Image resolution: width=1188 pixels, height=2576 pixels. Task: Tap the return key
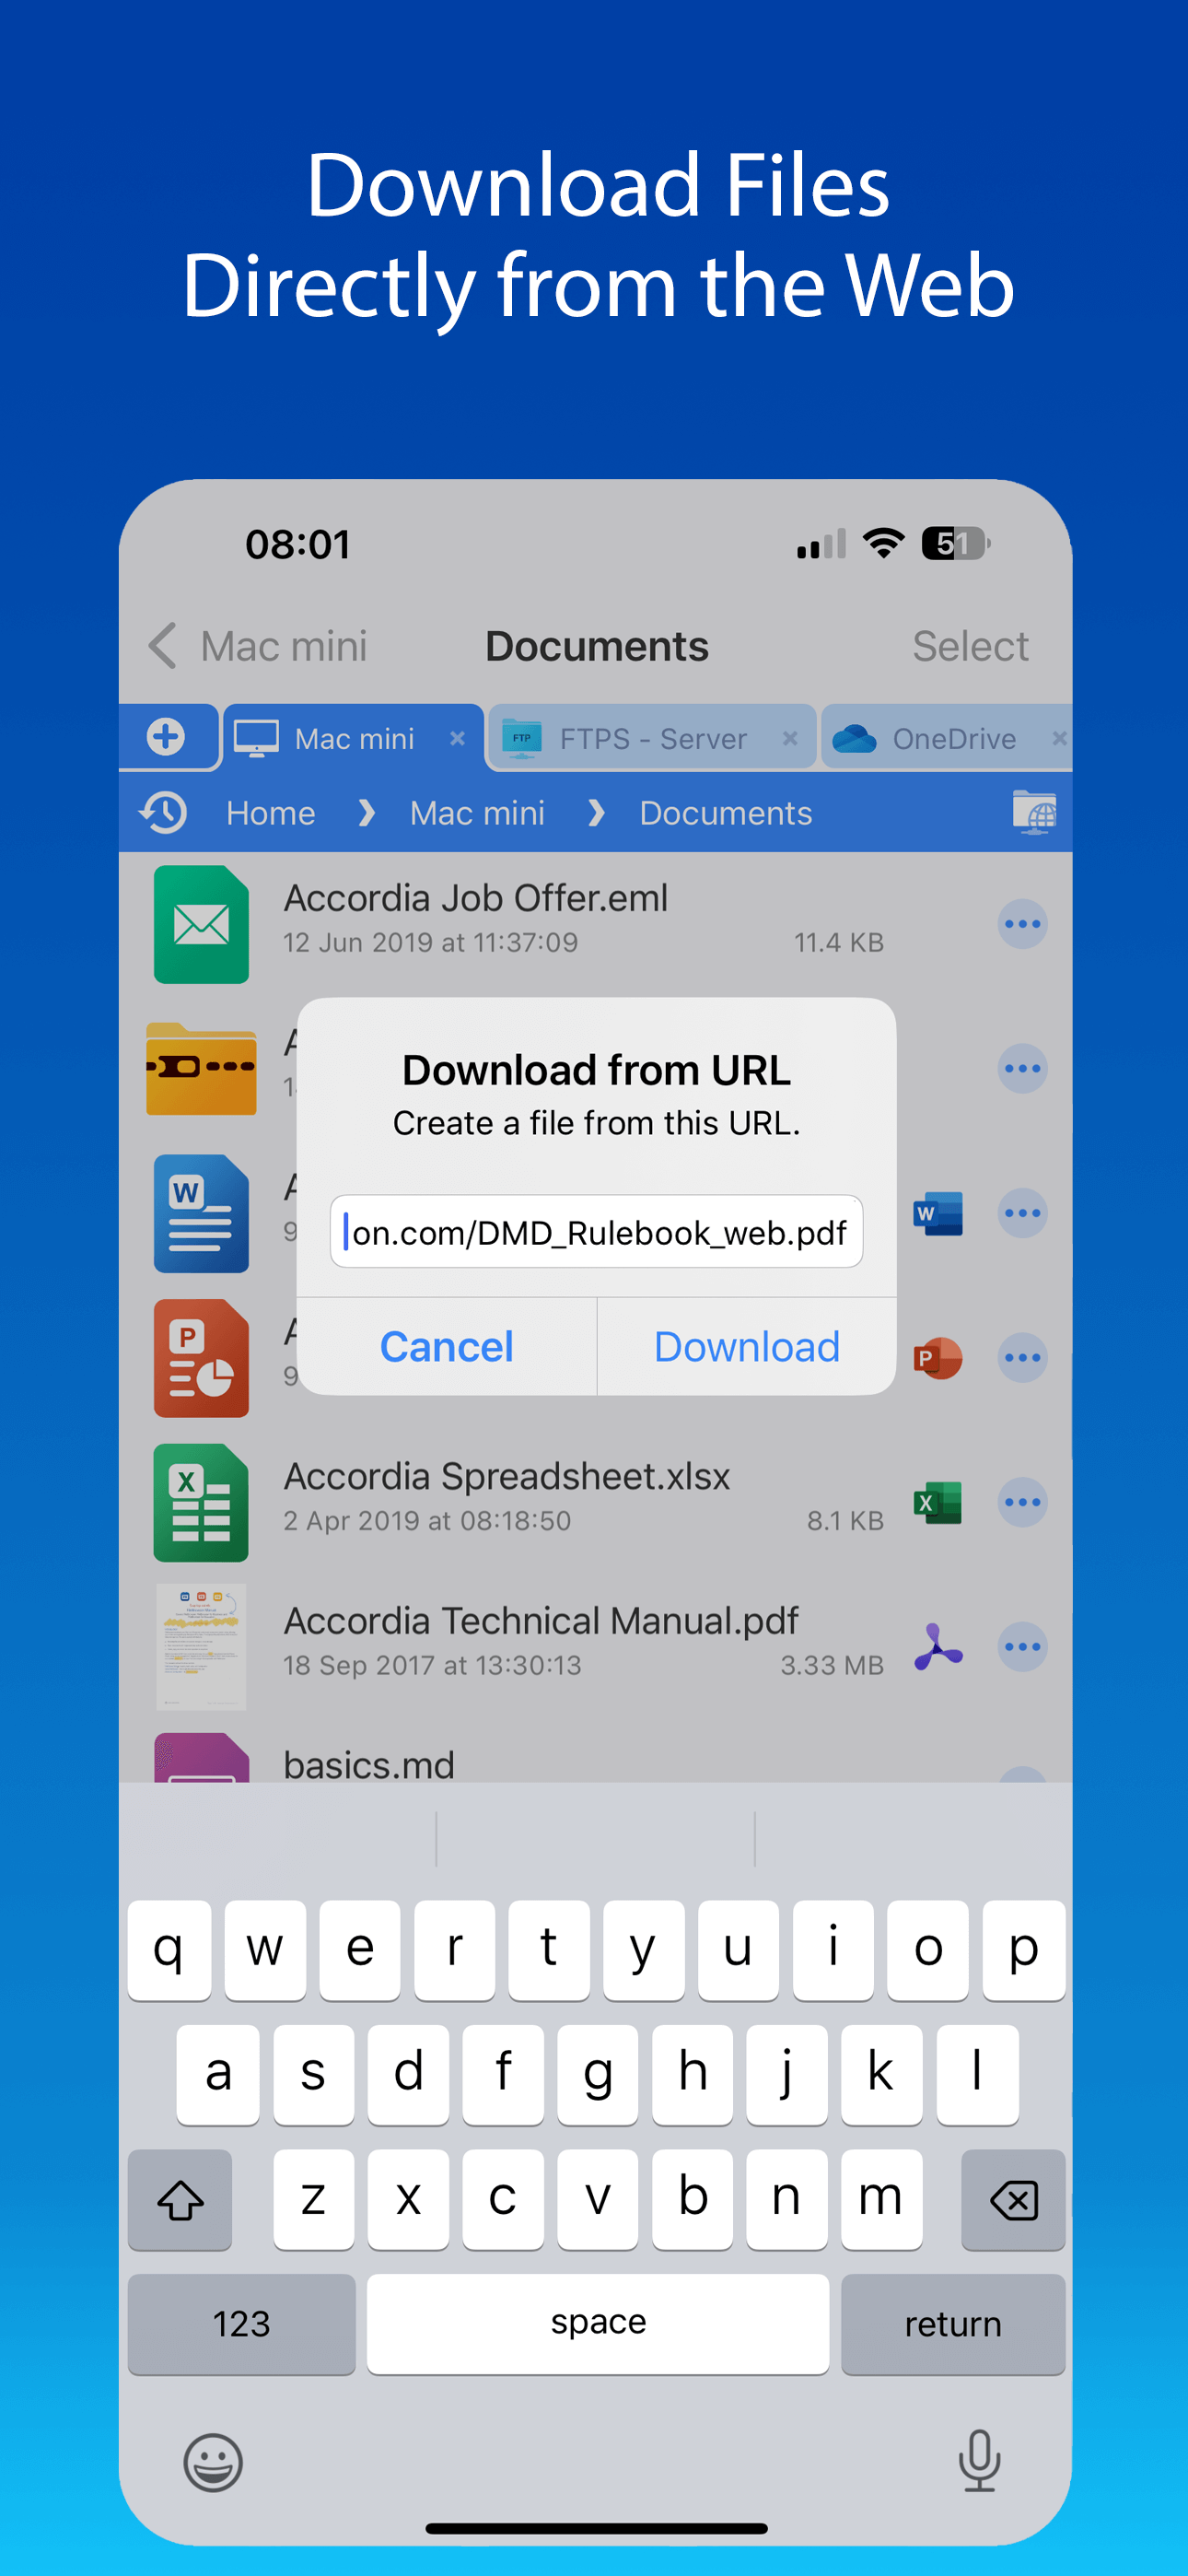pos(953,2324)
